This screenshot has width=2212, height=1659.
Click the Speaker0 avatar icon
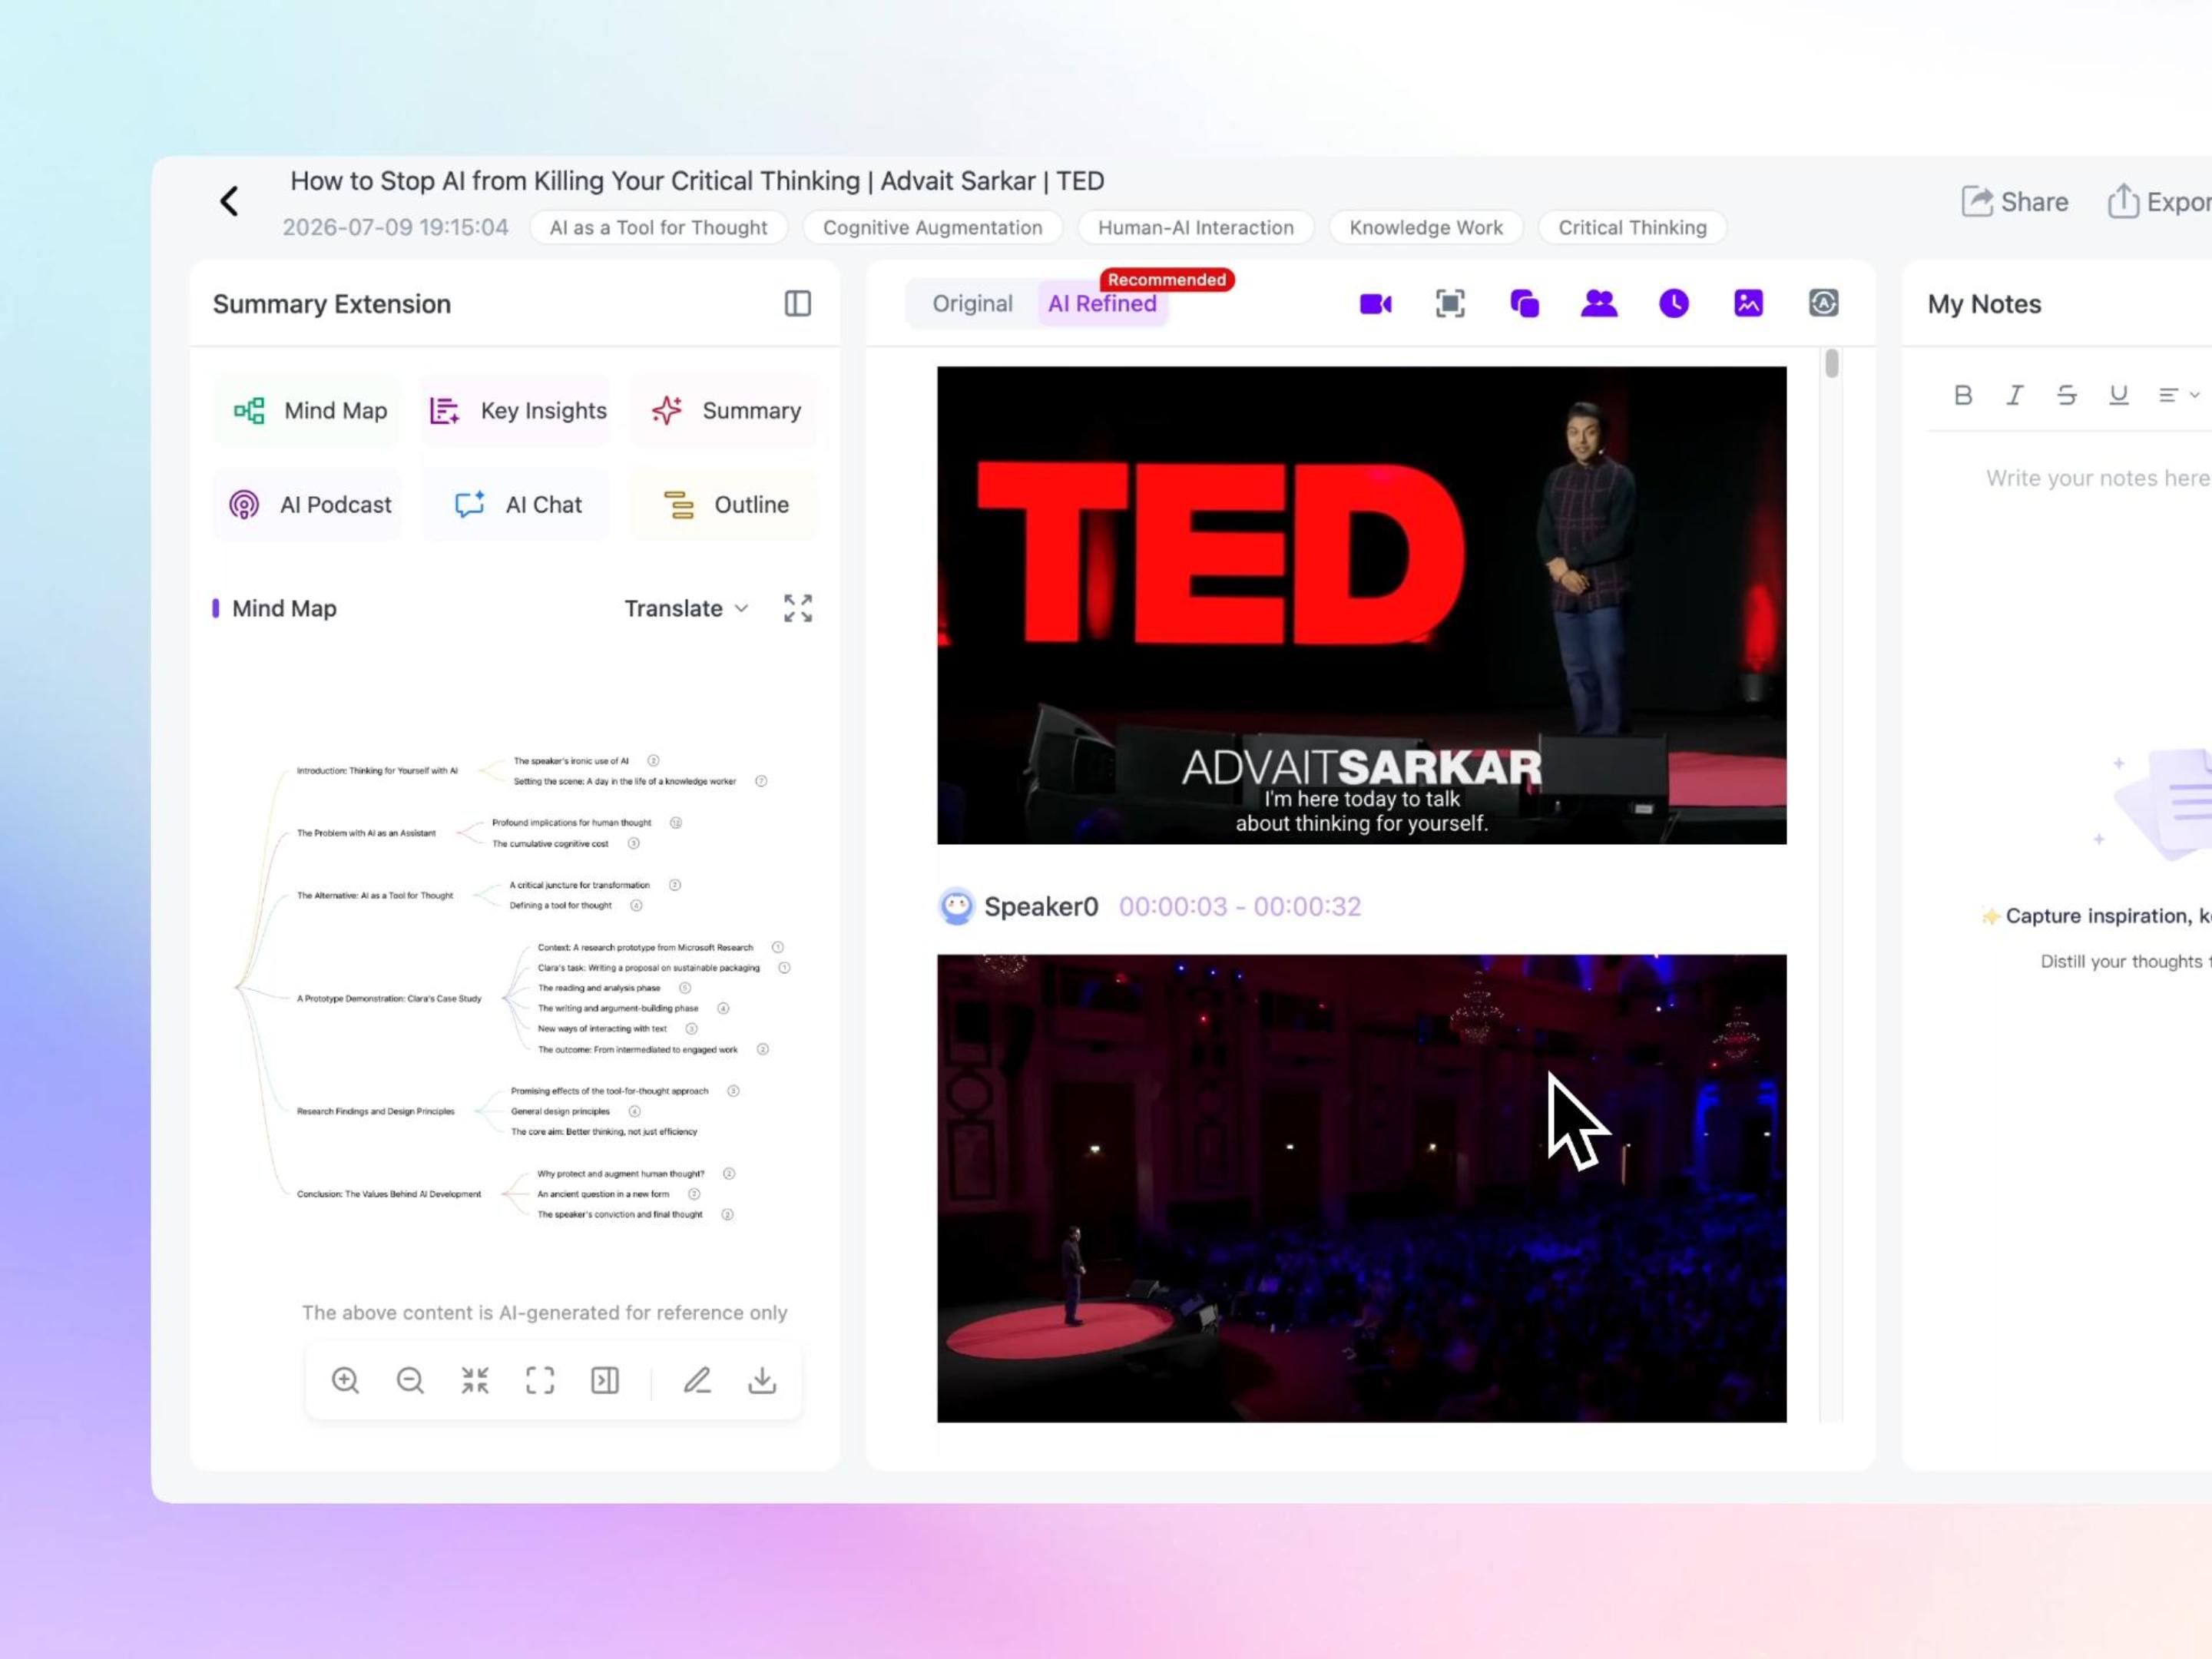tap(957, 906)
